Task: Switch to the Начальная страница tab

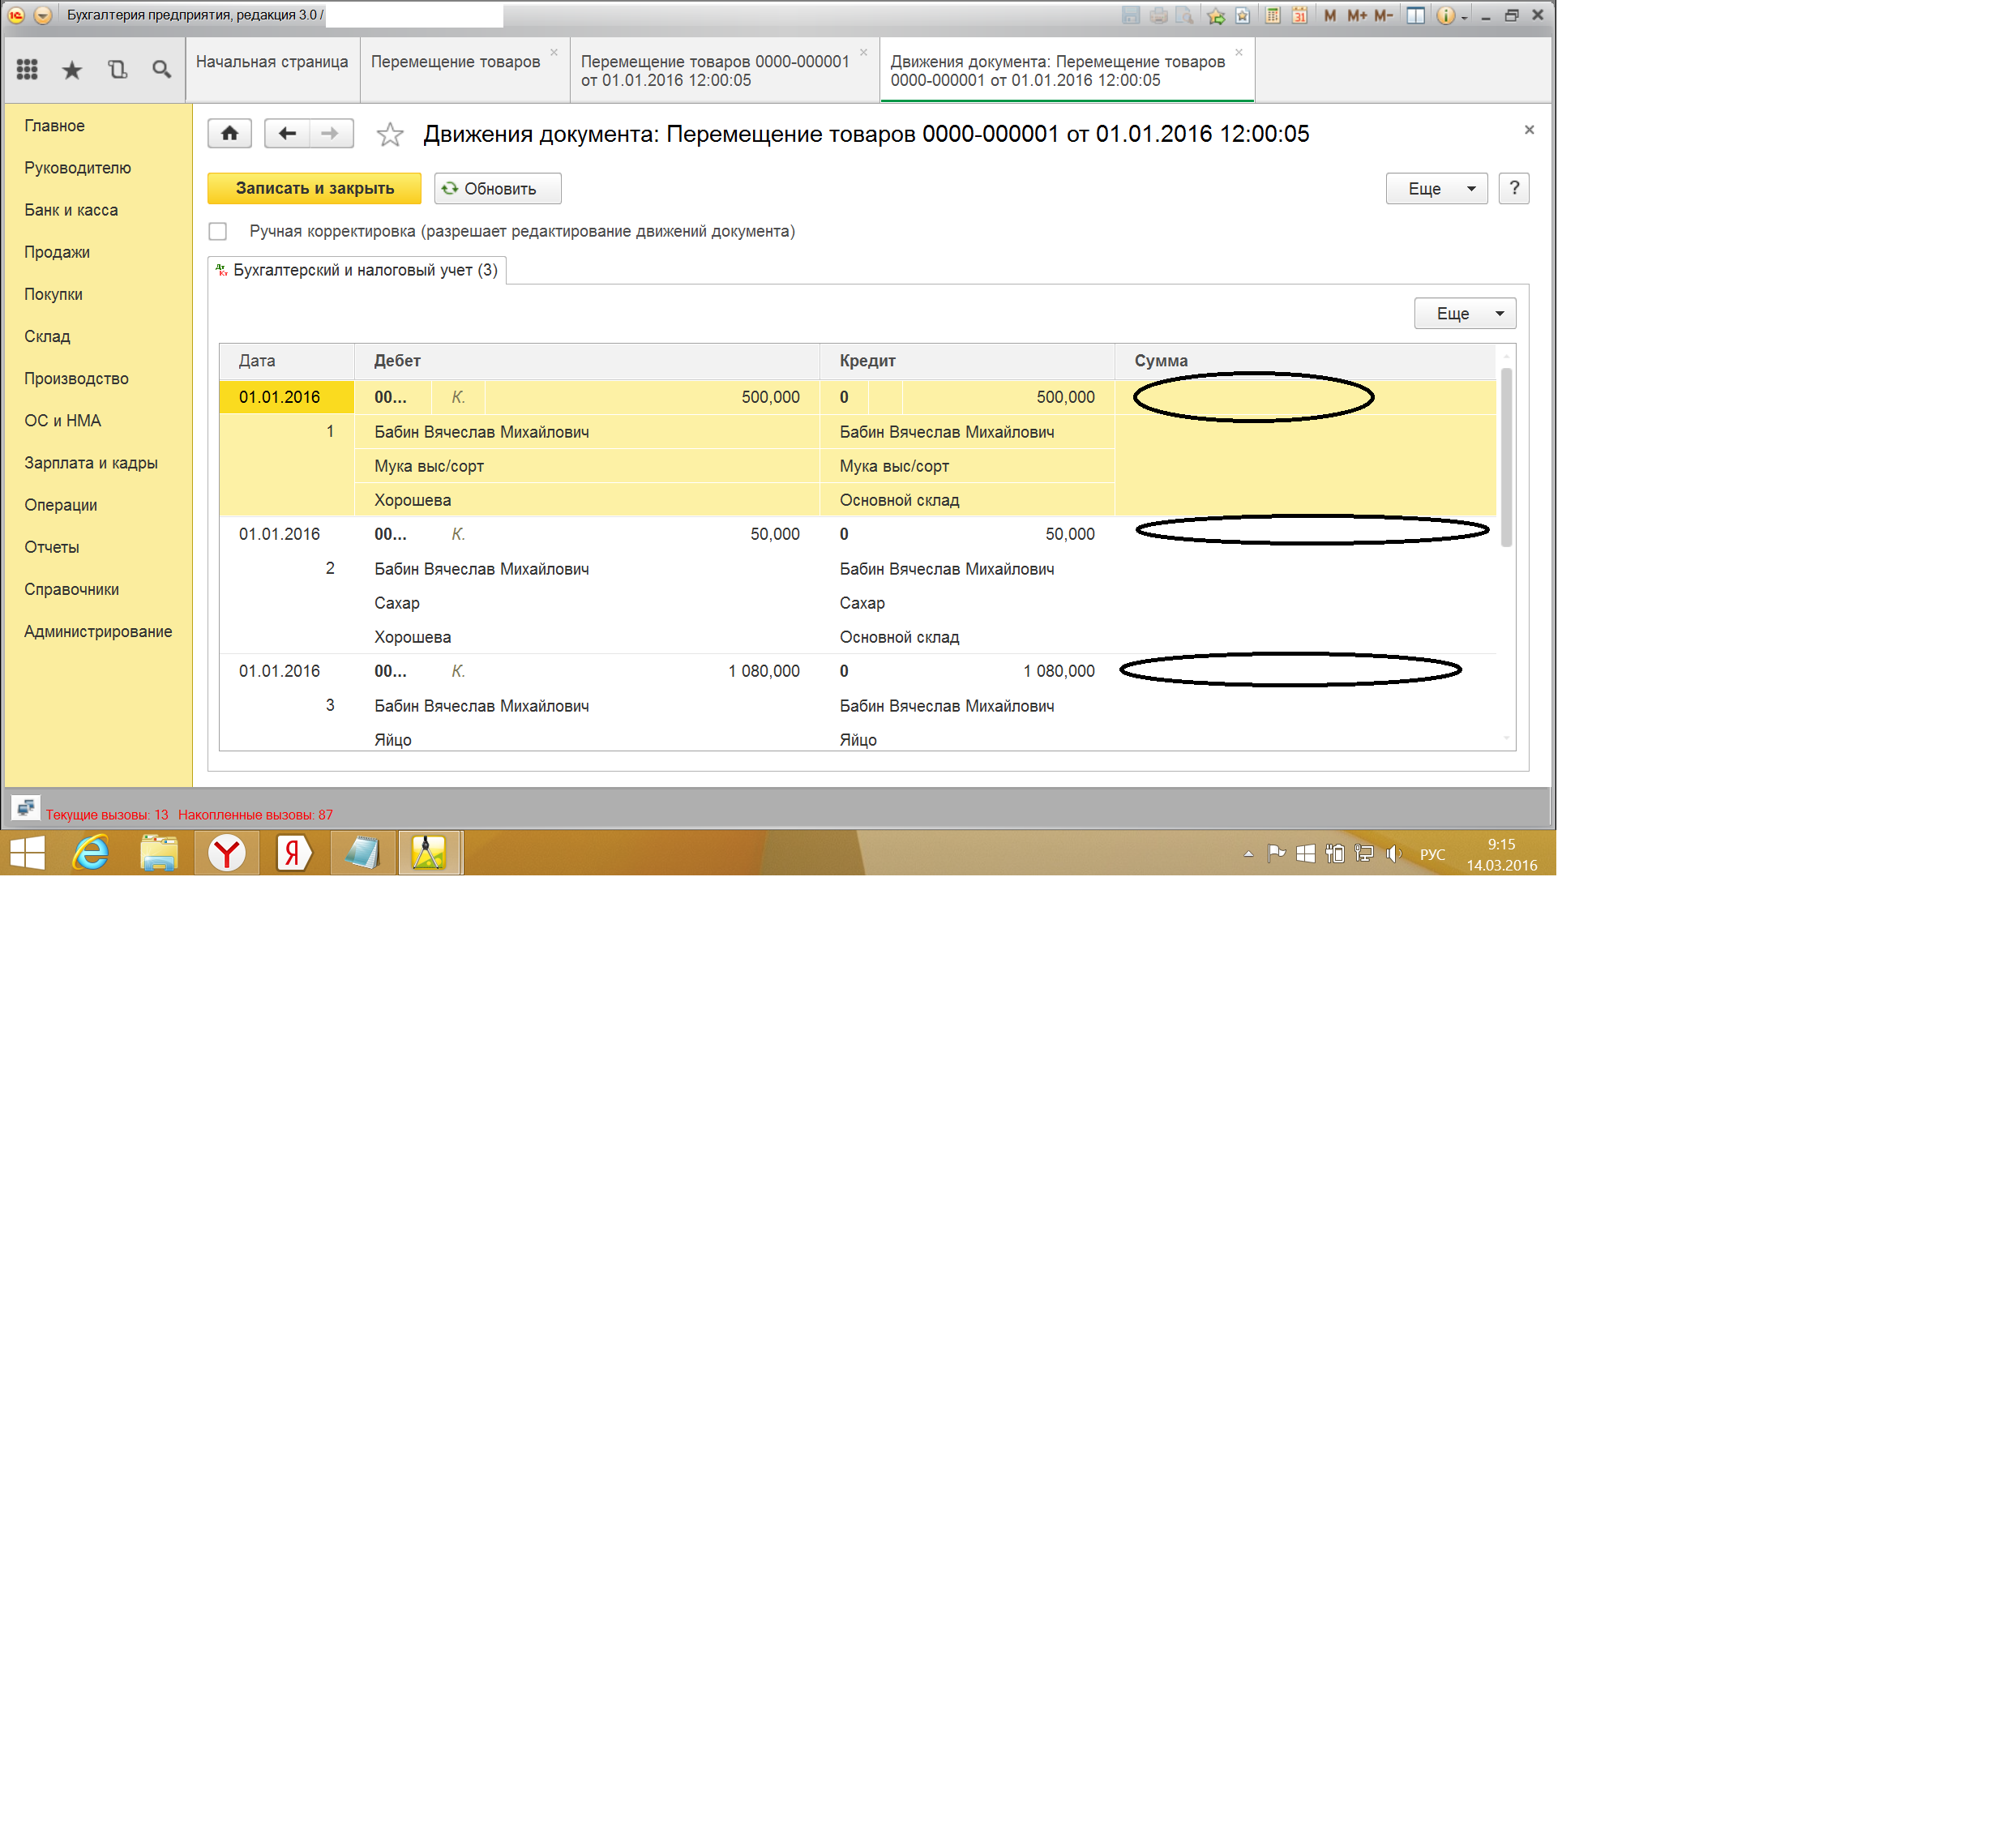Action: point(272,61)
